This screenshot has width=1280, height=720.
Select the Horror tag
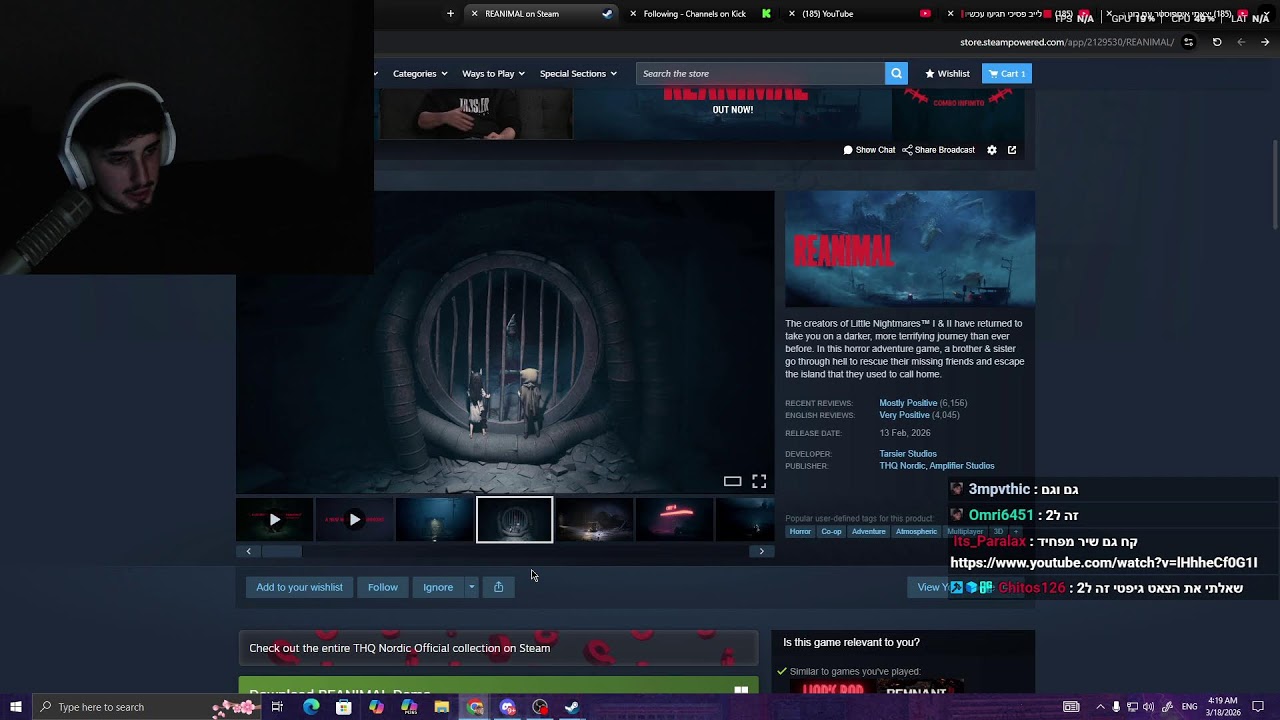(x=800, y=532)
